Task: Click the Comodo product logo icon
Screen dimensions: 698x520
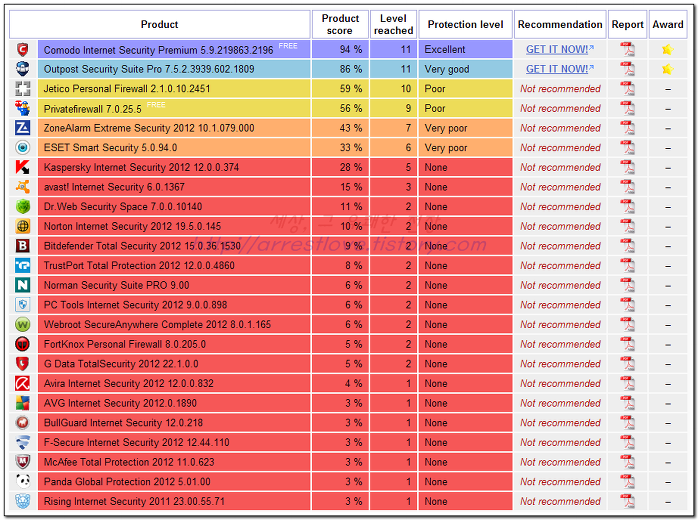Action: (23, 49)
